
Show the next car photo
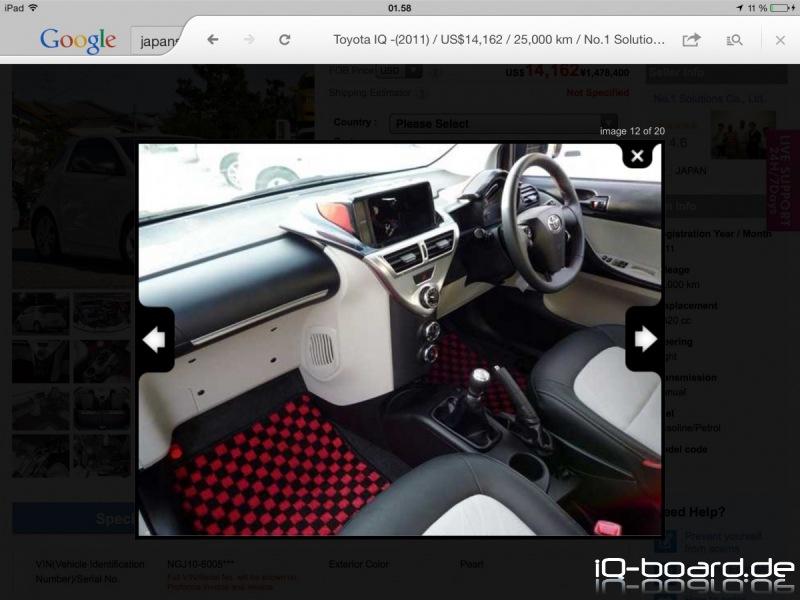click(645, 339)
